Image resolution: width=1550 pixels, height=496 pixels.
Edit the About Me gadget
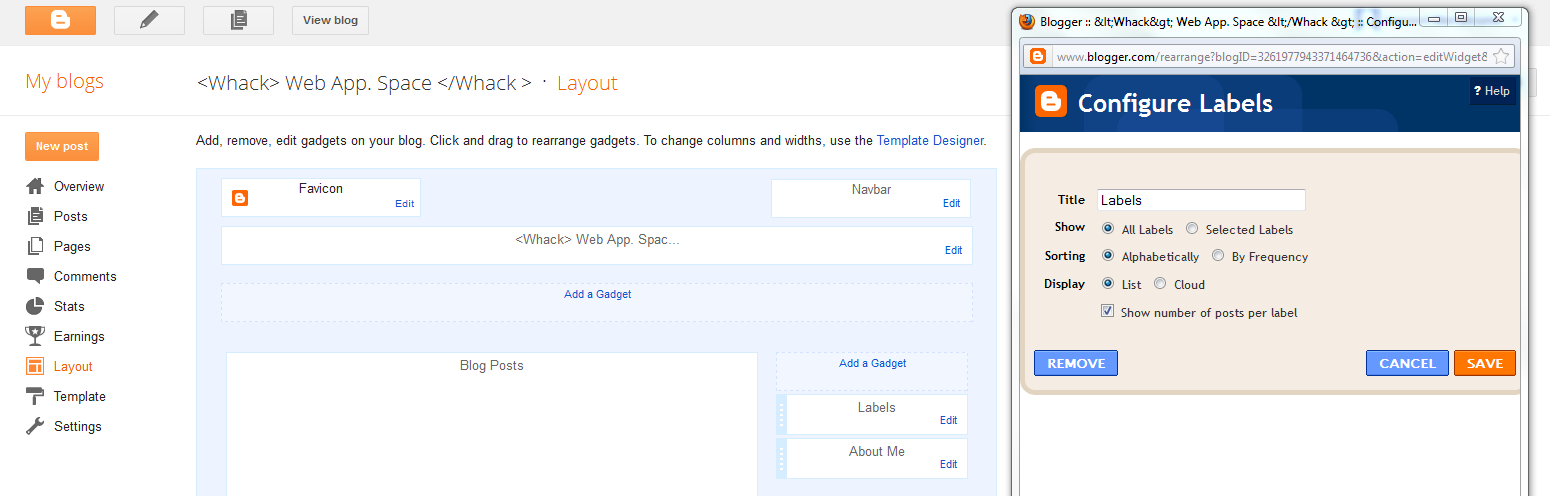tap(948, 465)
